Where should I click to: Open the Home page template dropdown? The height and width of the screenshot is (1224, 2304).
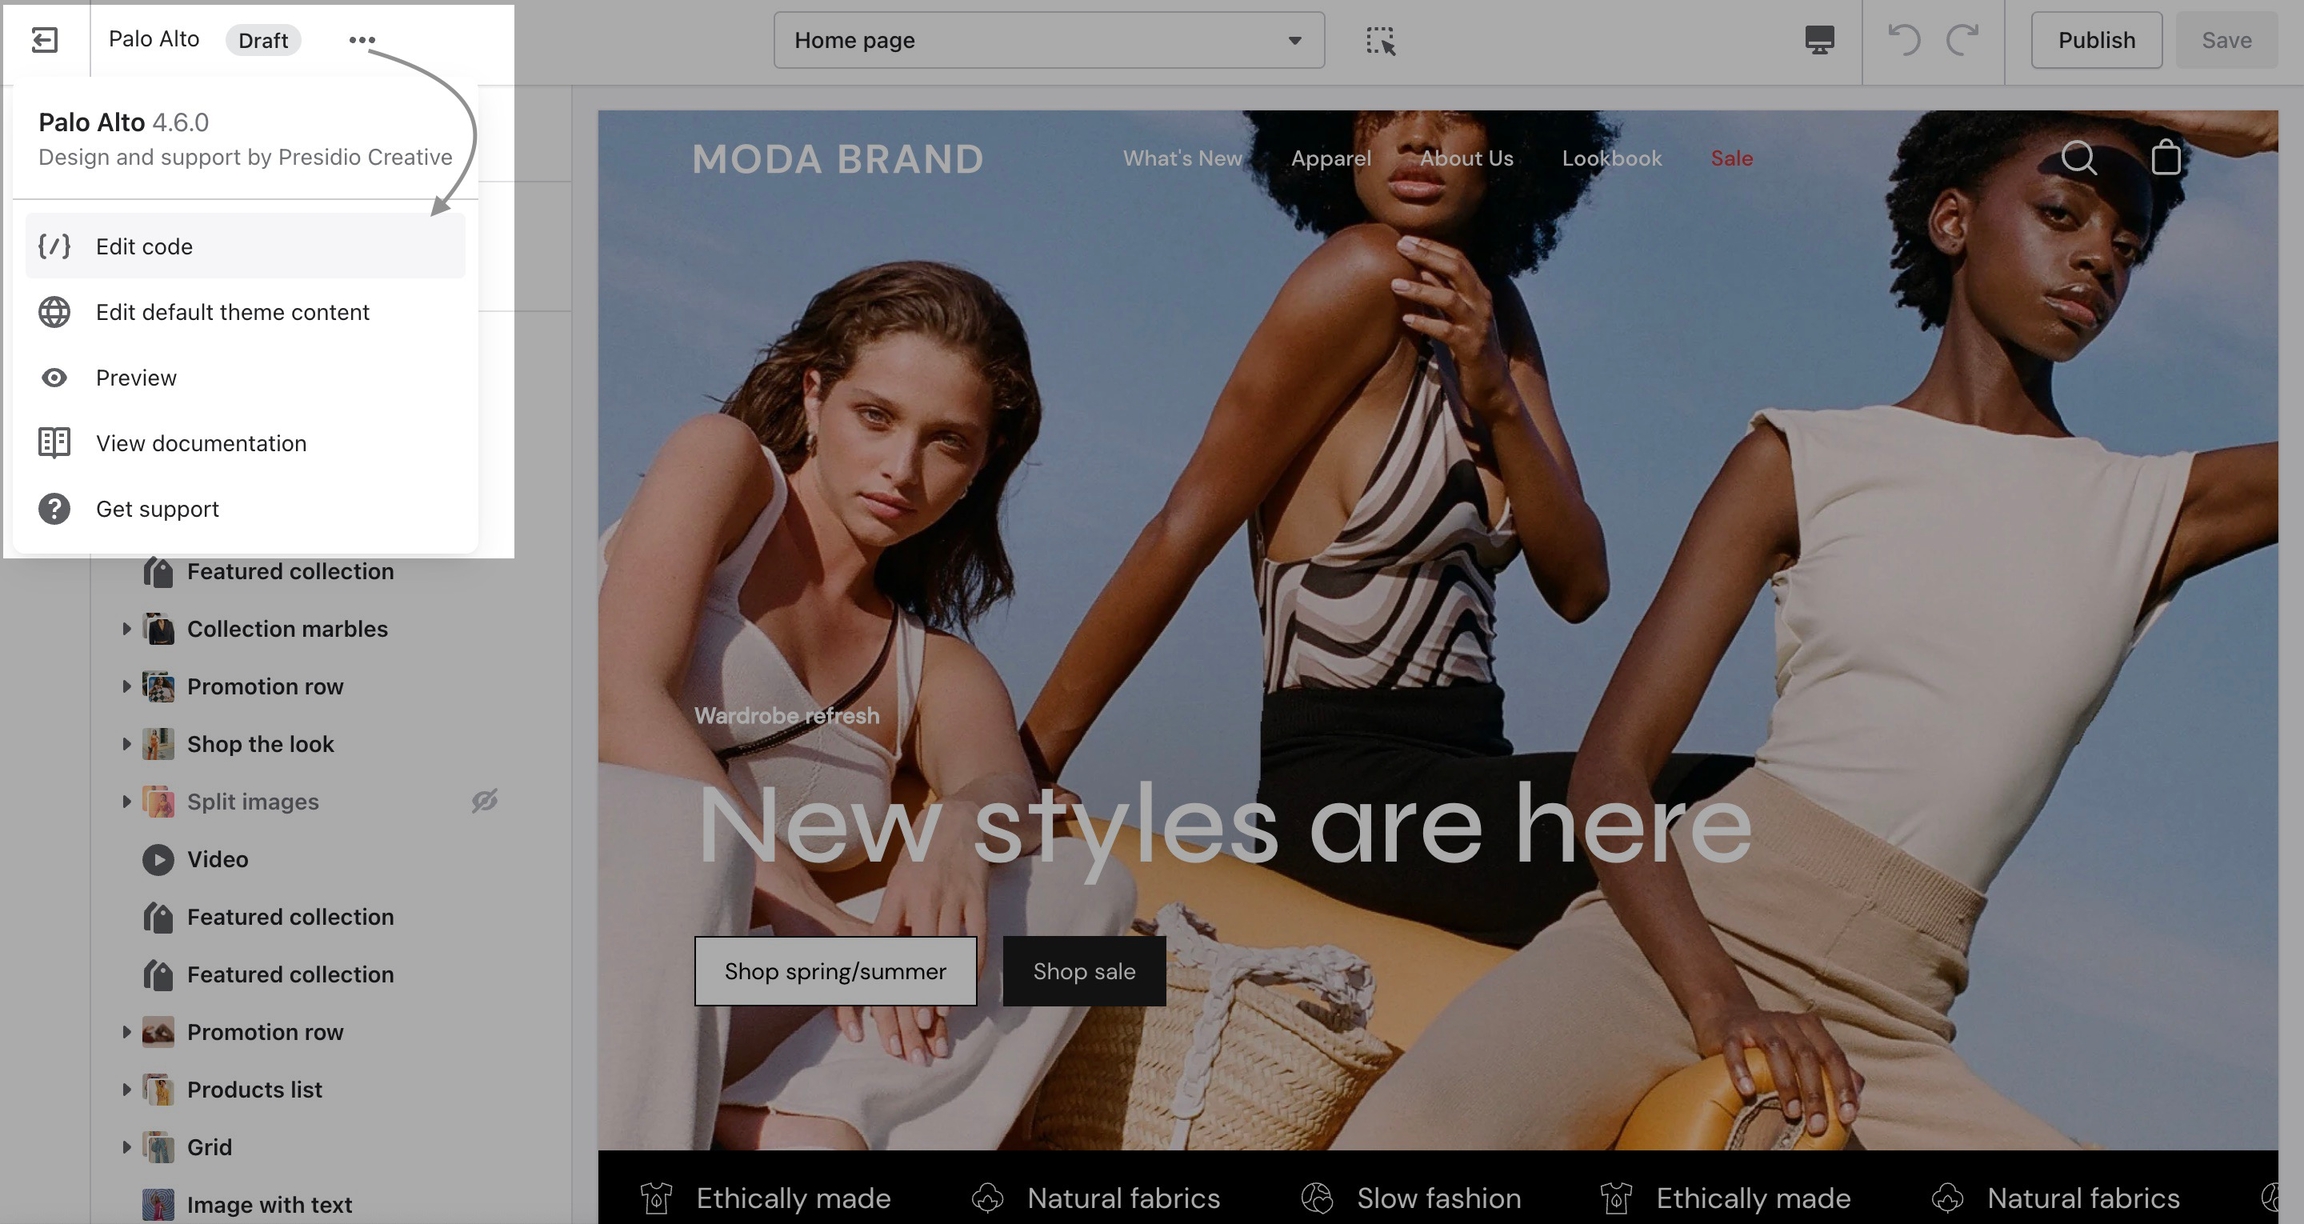(x=1049, y=40)
